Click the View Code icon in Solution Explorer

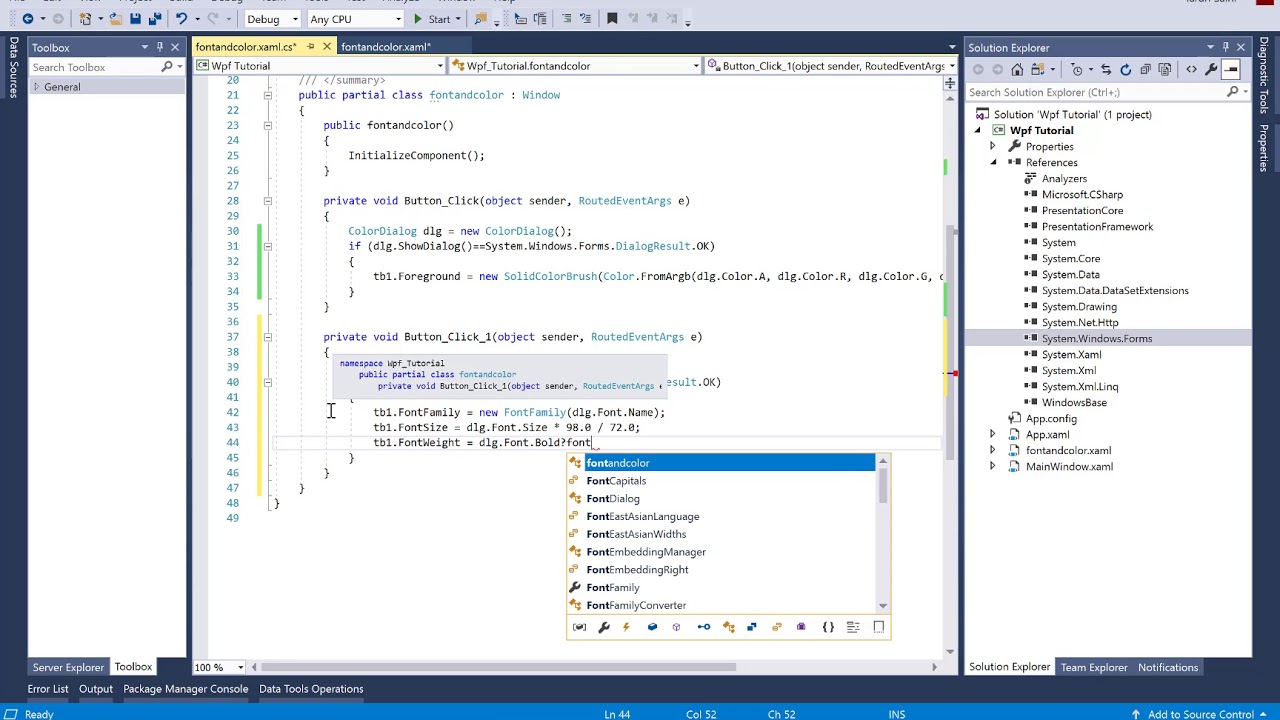1191,70
